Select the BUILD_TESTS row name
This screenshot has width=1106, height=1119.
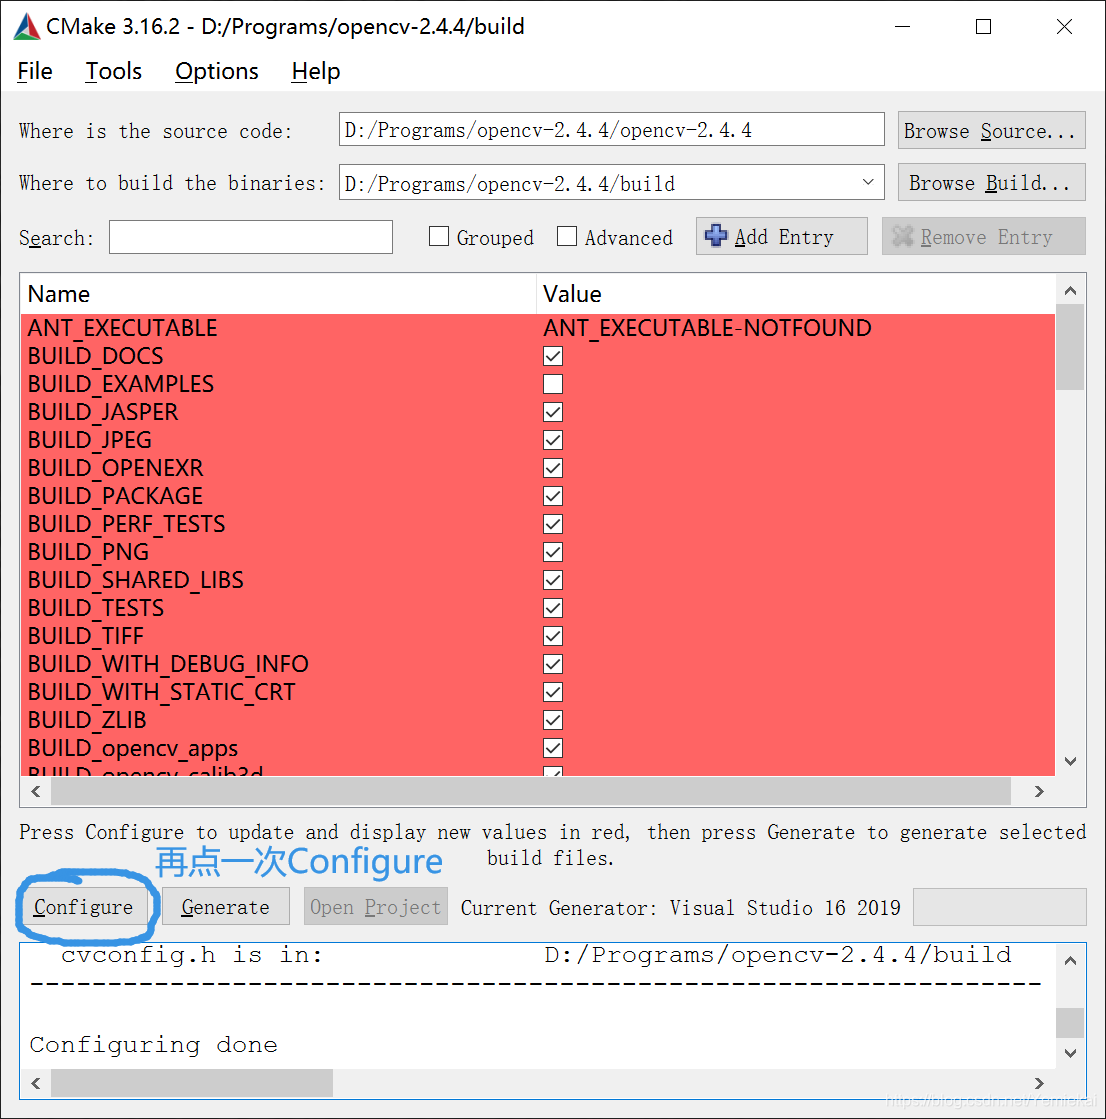[x=96, y=608]
